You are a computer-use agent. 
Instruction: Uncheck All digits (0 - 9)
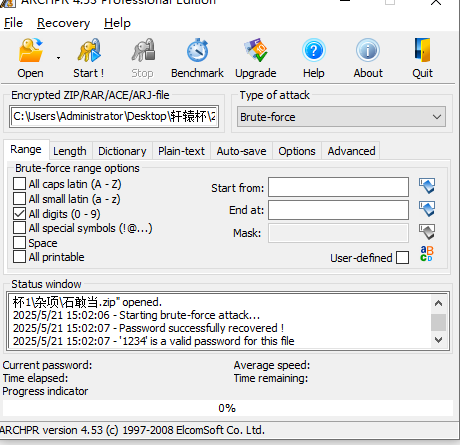19,214
